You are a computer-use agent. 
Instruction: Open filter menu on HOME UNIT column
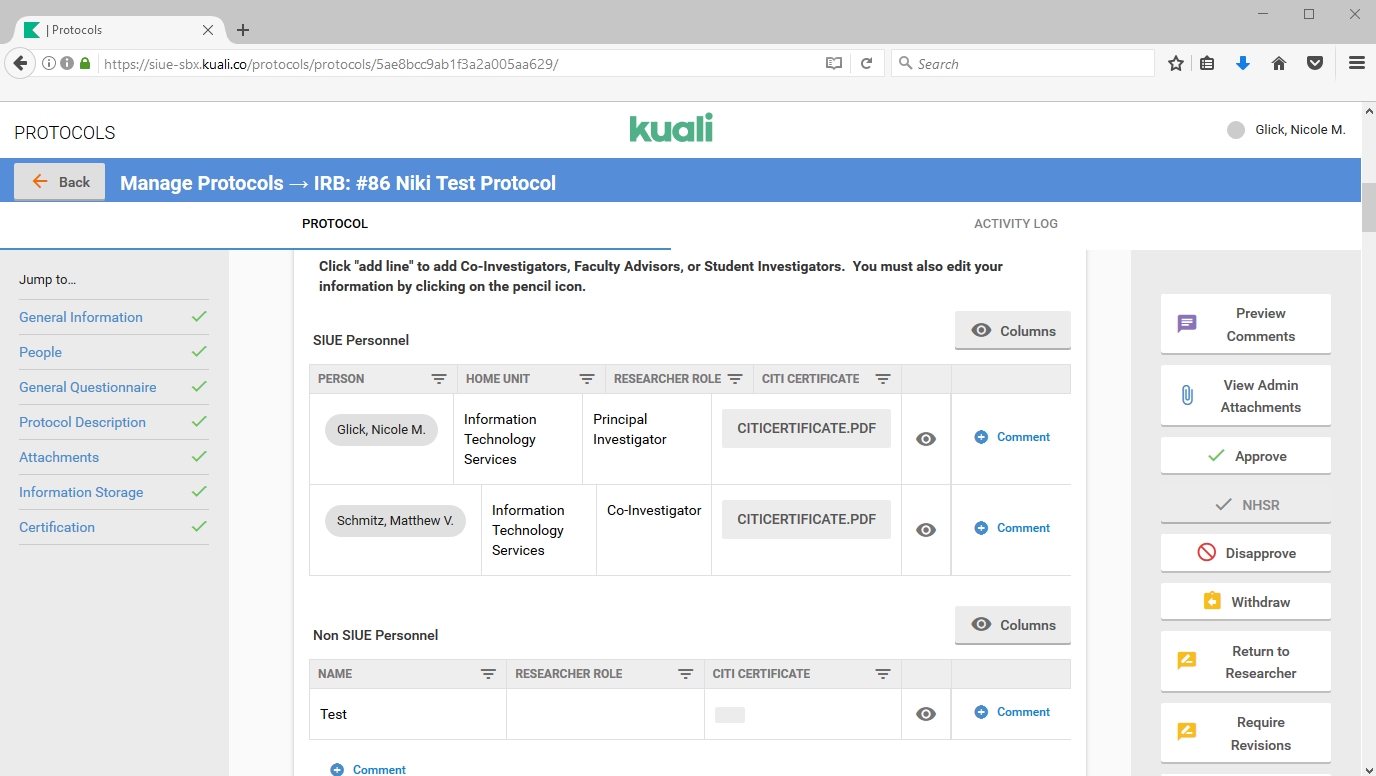(587, 379)
